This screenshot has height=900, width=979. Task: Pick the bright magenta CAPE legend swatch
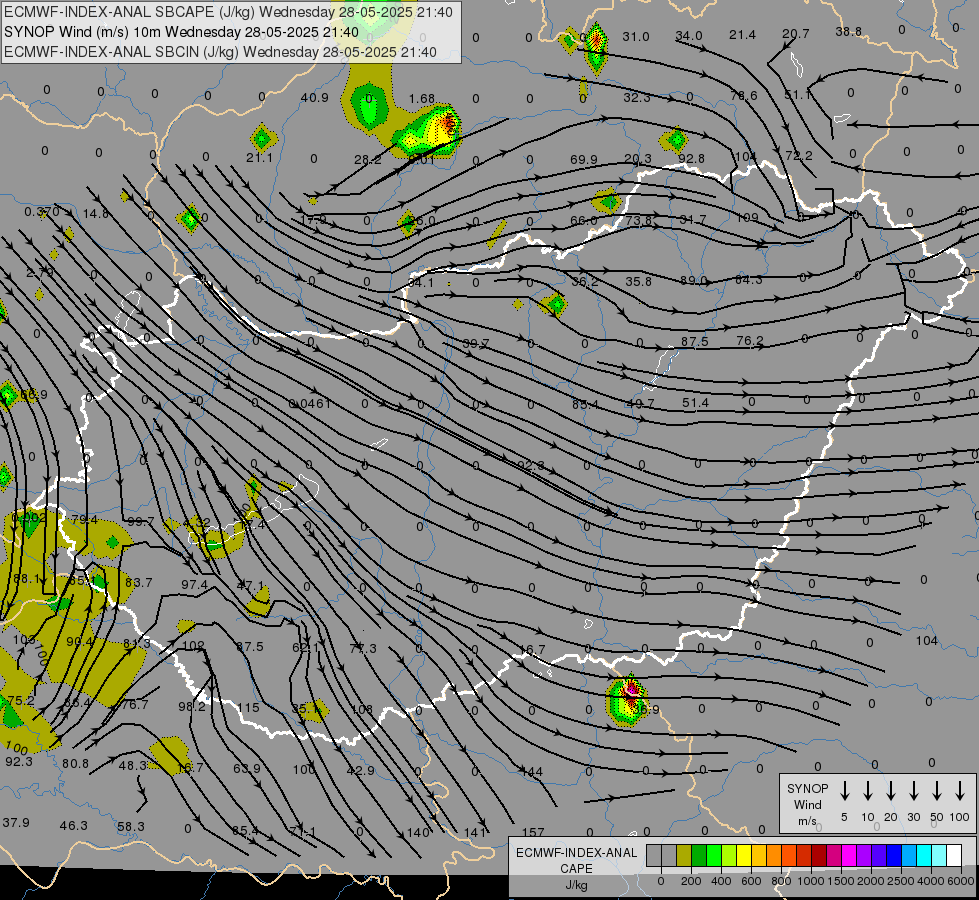click(x=849, y=855)
